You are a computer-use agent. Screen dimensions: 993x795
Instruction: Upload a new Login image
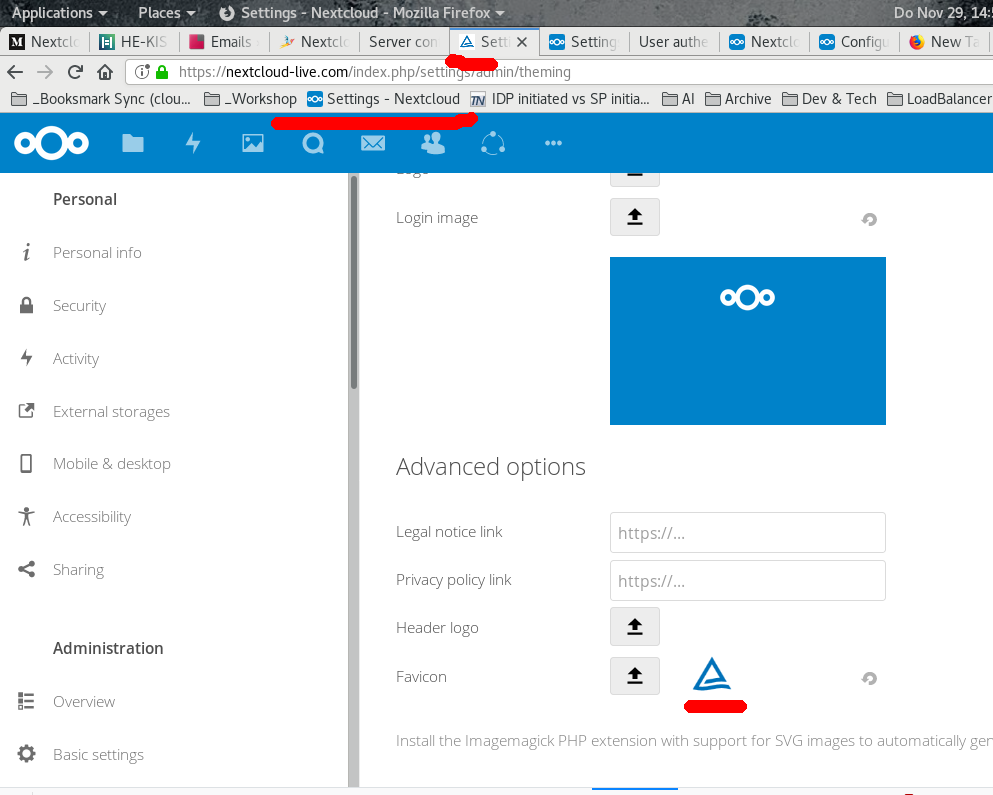(635, 217)
